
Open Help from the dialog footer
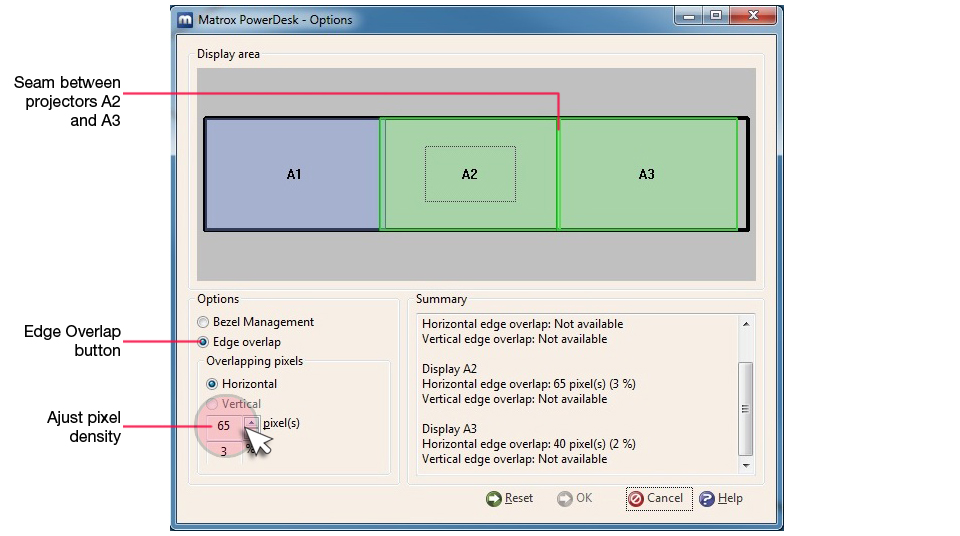tap(721, 499)
